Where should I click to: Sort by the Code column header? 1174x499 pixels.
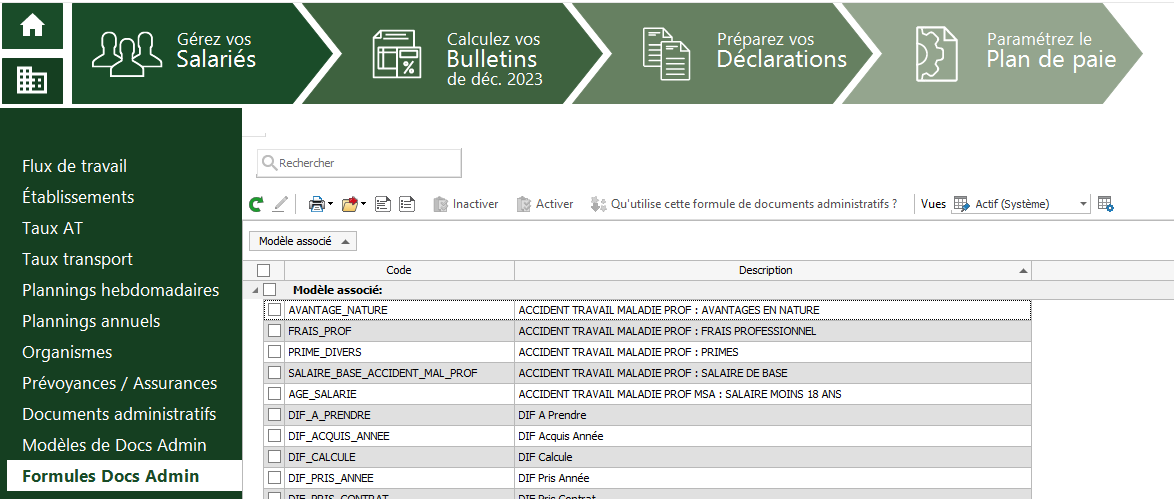click(x=399, y=270)
